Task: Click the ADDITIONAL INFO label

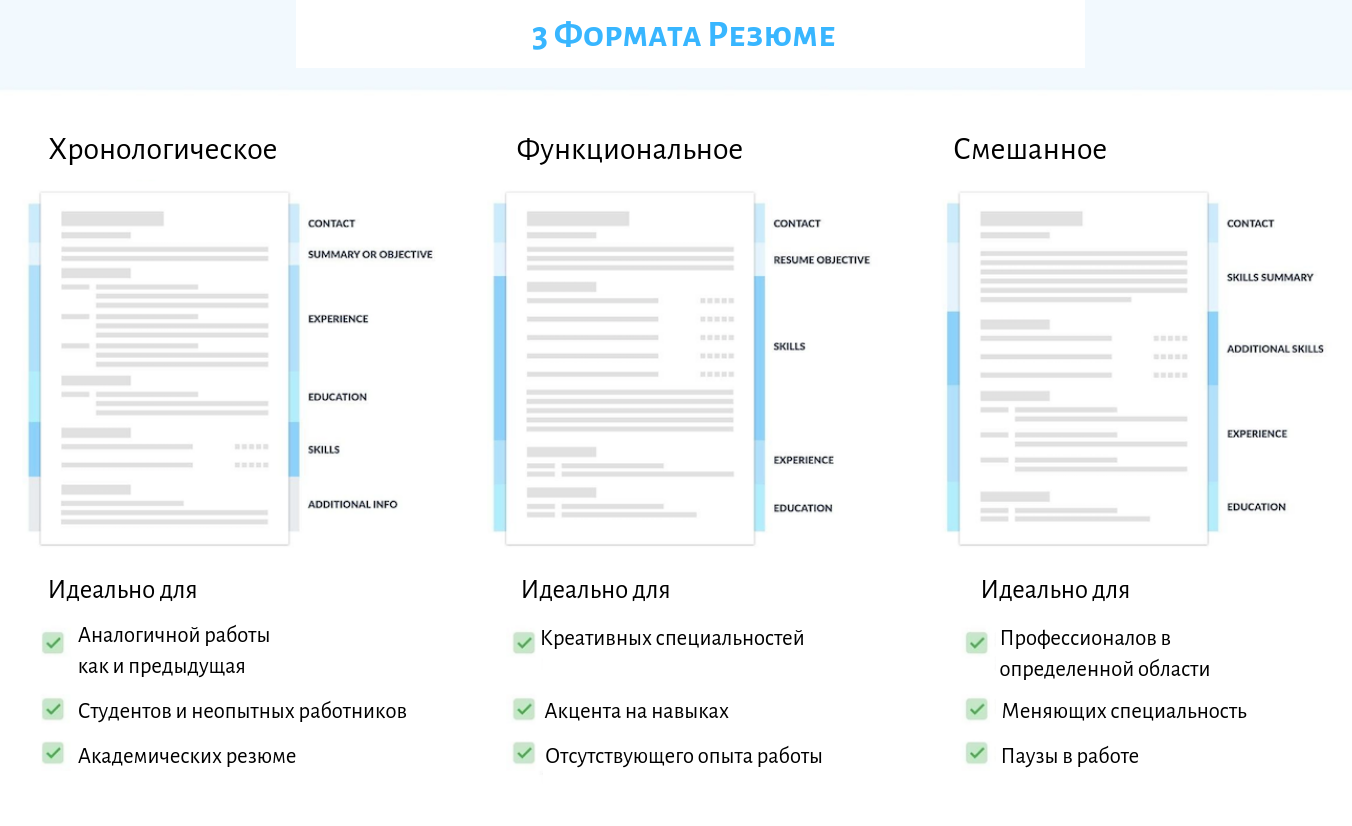Action: pos(352,504)
